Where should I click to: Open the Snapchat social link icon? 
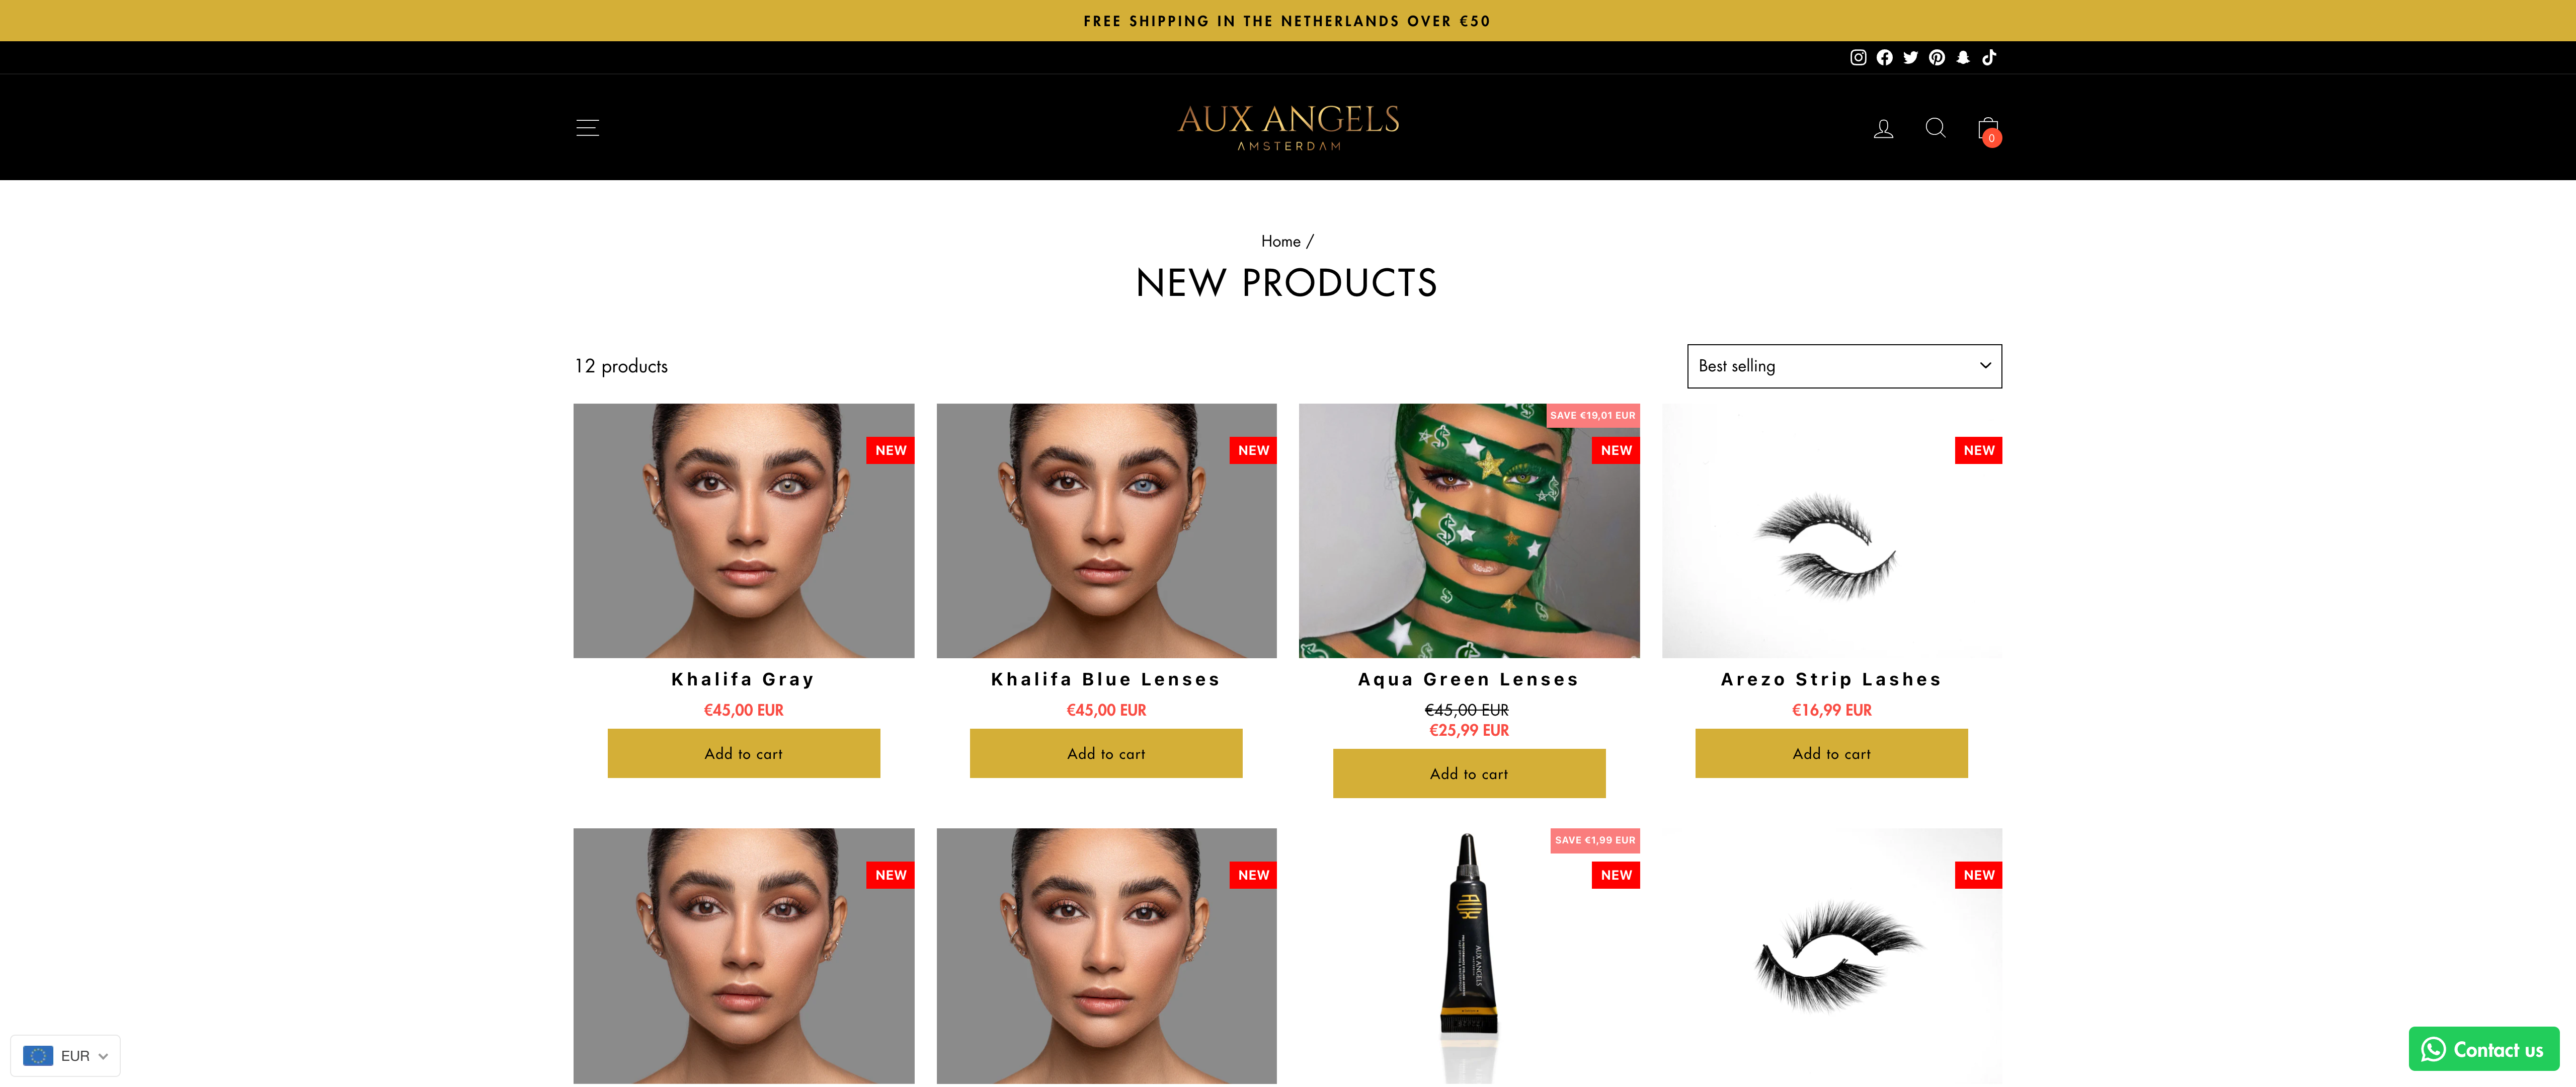click(x=1963, y=57)
